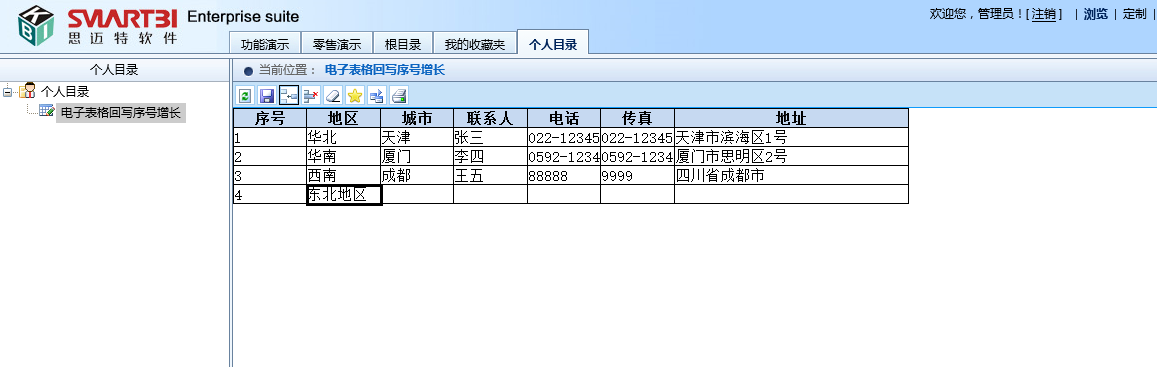Click the 注销 logout link
1157x367 pixels.
(1044, 14)
